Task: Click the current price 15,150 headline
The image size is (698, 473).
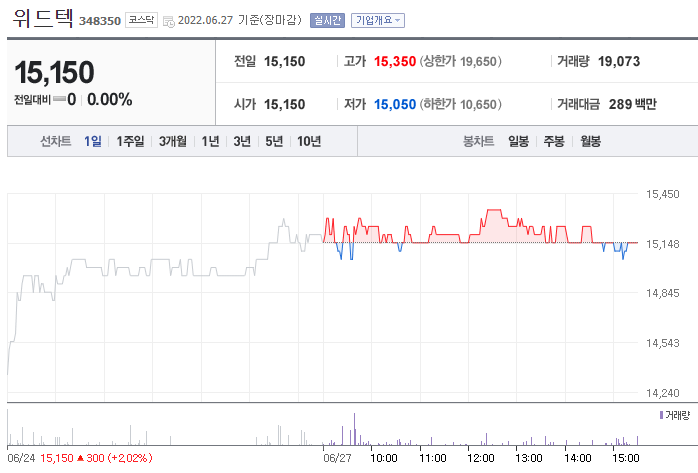Action: tap(54, 72)
